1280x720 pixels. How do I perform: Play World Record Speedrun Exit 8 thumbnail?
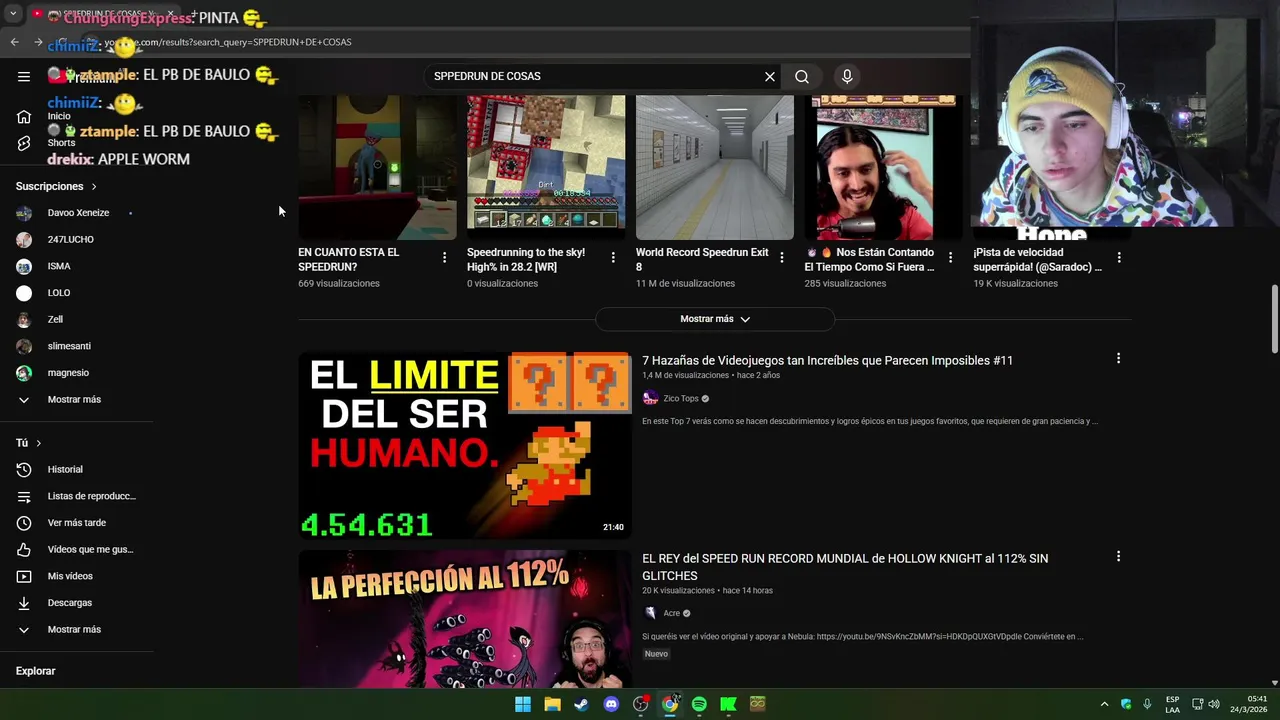[x=715, y=168]
